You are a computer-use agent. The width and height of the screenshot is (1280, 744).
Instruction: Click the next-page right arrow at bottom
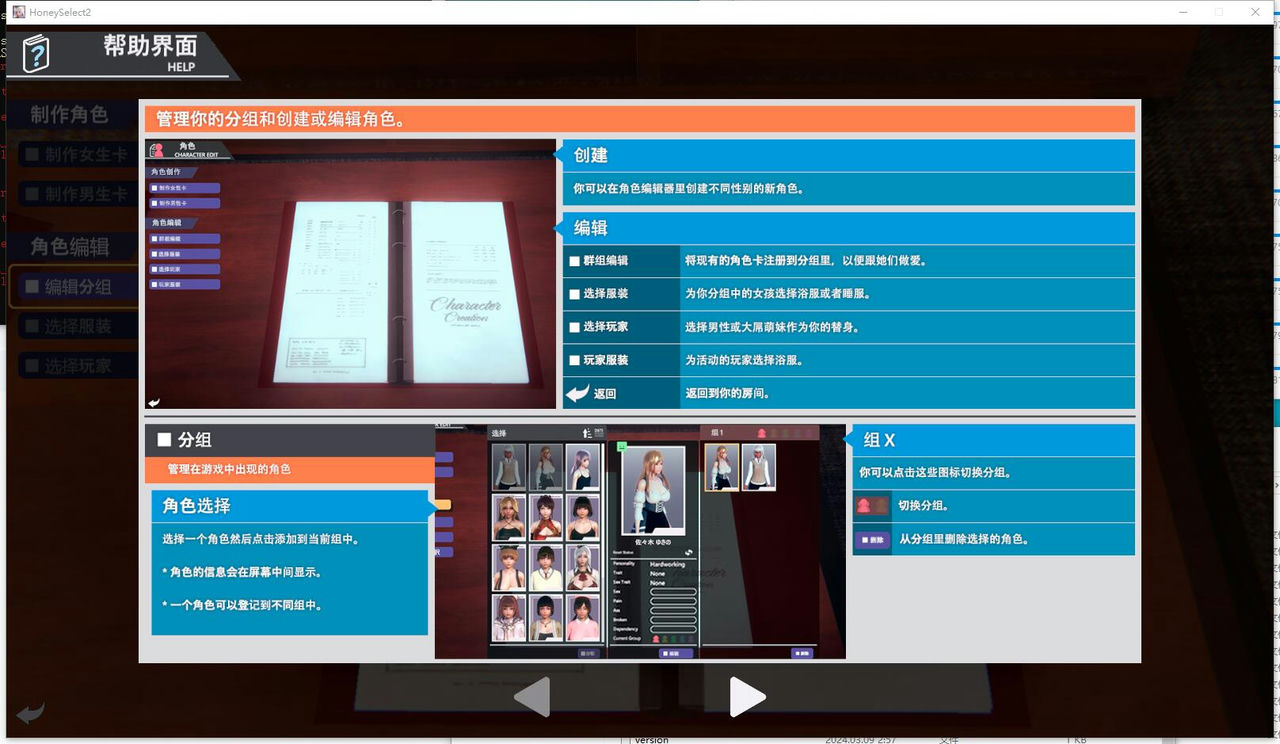[748, 697]
